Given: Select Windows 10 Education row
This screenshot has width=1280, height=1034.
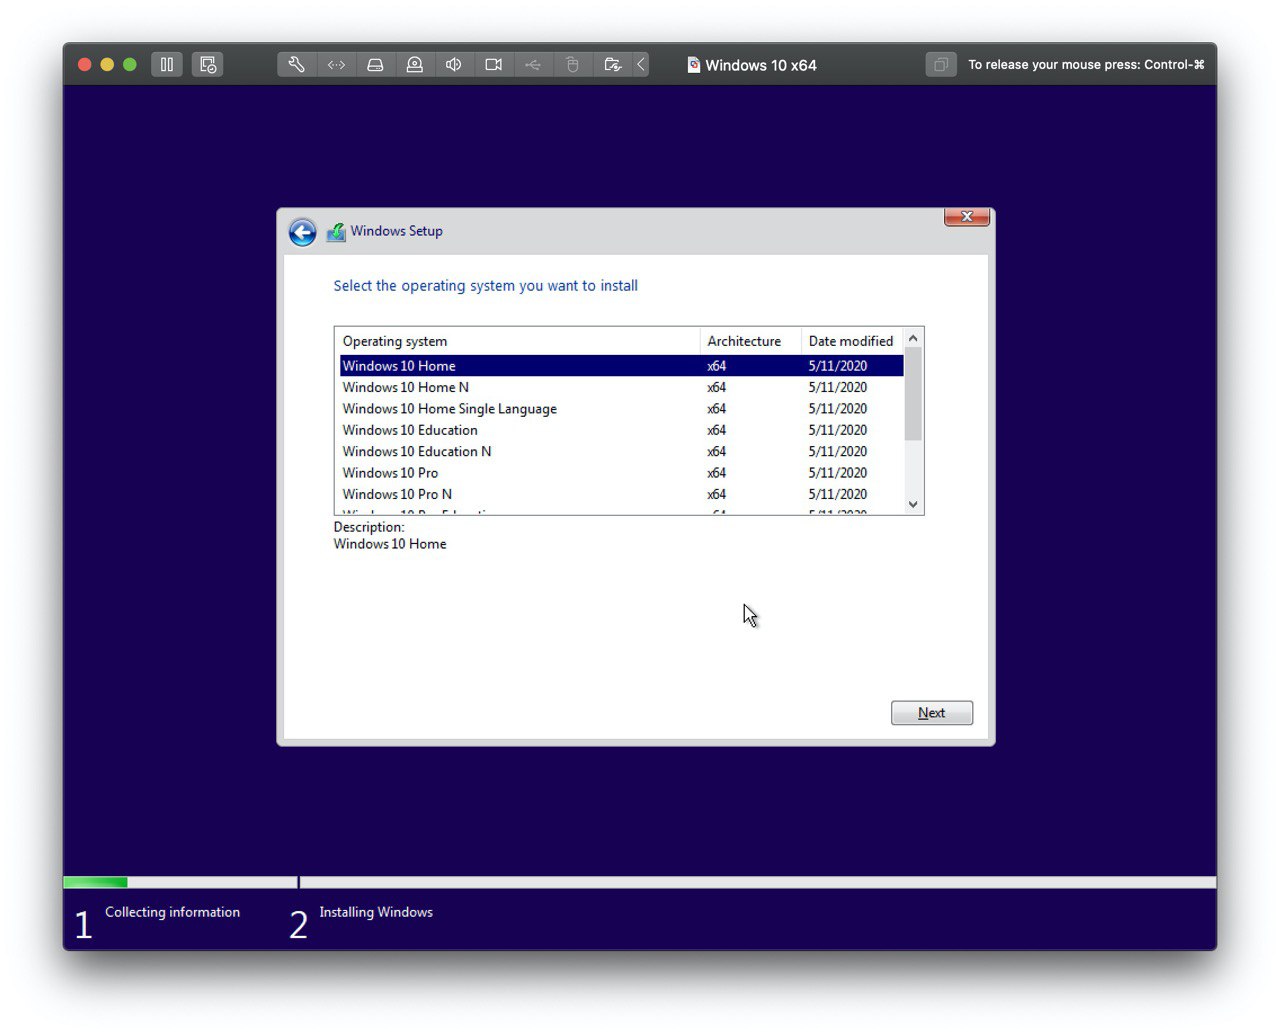Looking at the screenshot, I should (x=621, y=430).
